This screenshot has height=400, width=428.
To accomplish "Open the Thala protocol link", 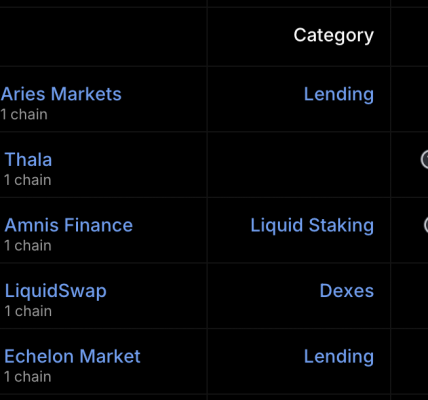I will (28, 159).
